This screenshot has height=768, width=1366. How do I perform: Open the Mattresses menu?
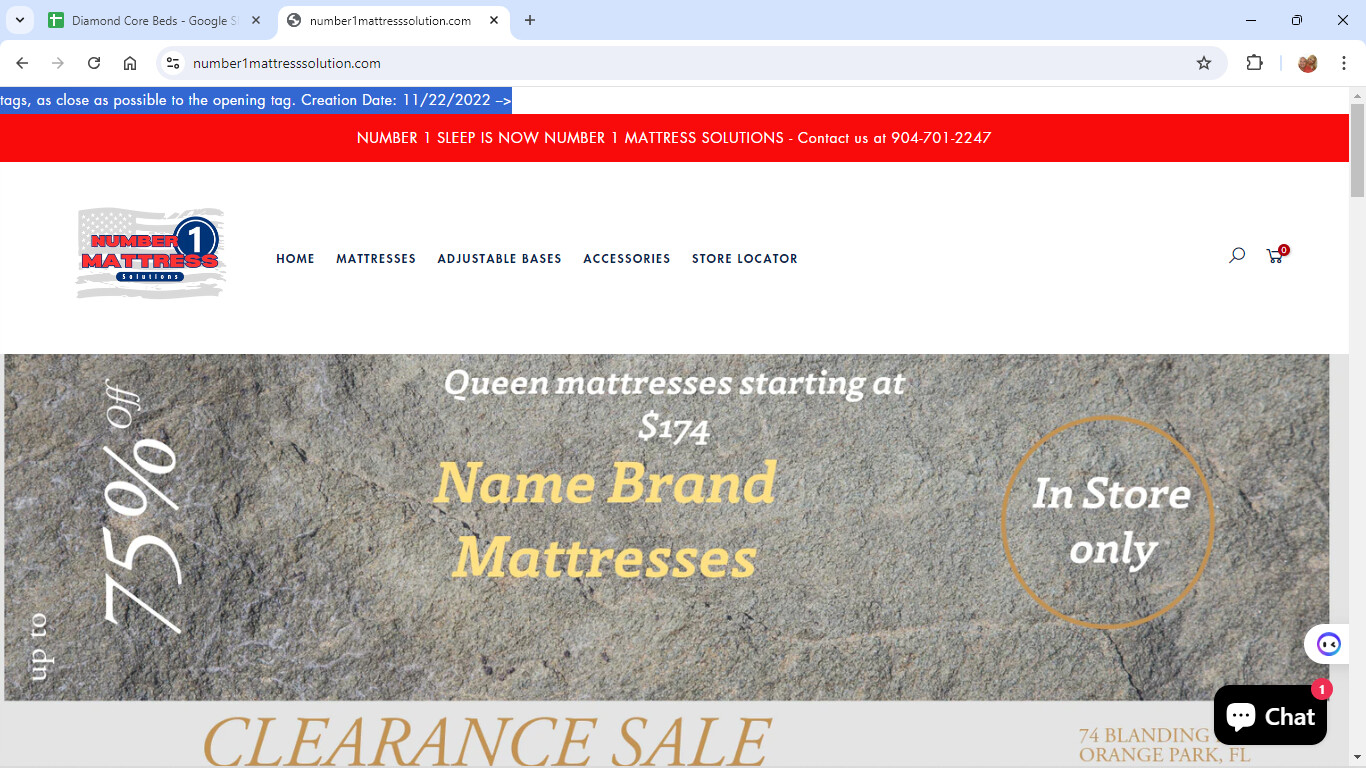click(376, 259)
